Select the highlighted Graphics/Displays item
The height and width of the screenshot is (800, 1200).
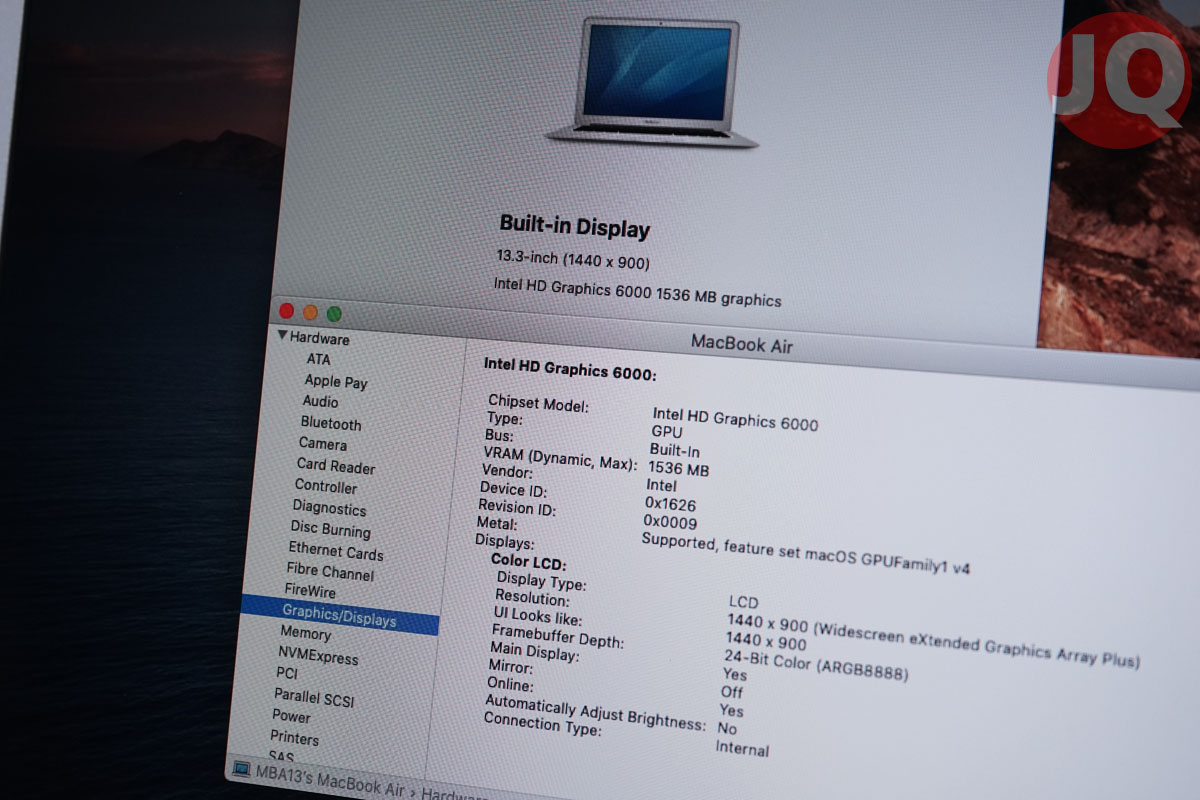point(340,614)
